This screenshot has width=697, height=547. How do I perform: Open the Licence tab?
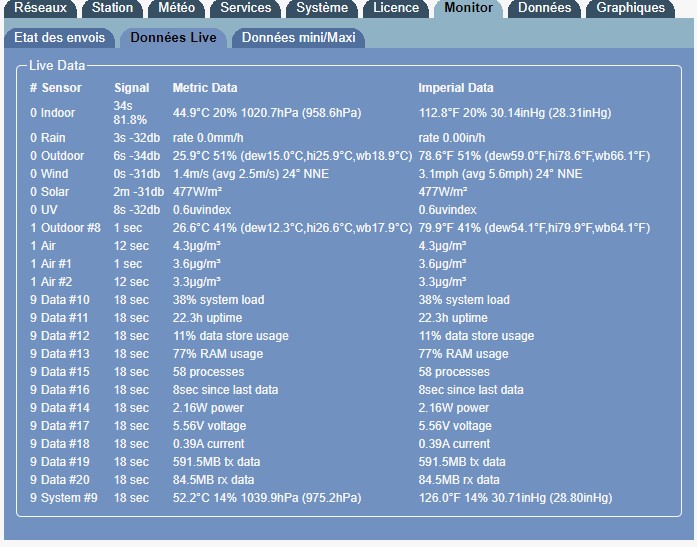396,8
